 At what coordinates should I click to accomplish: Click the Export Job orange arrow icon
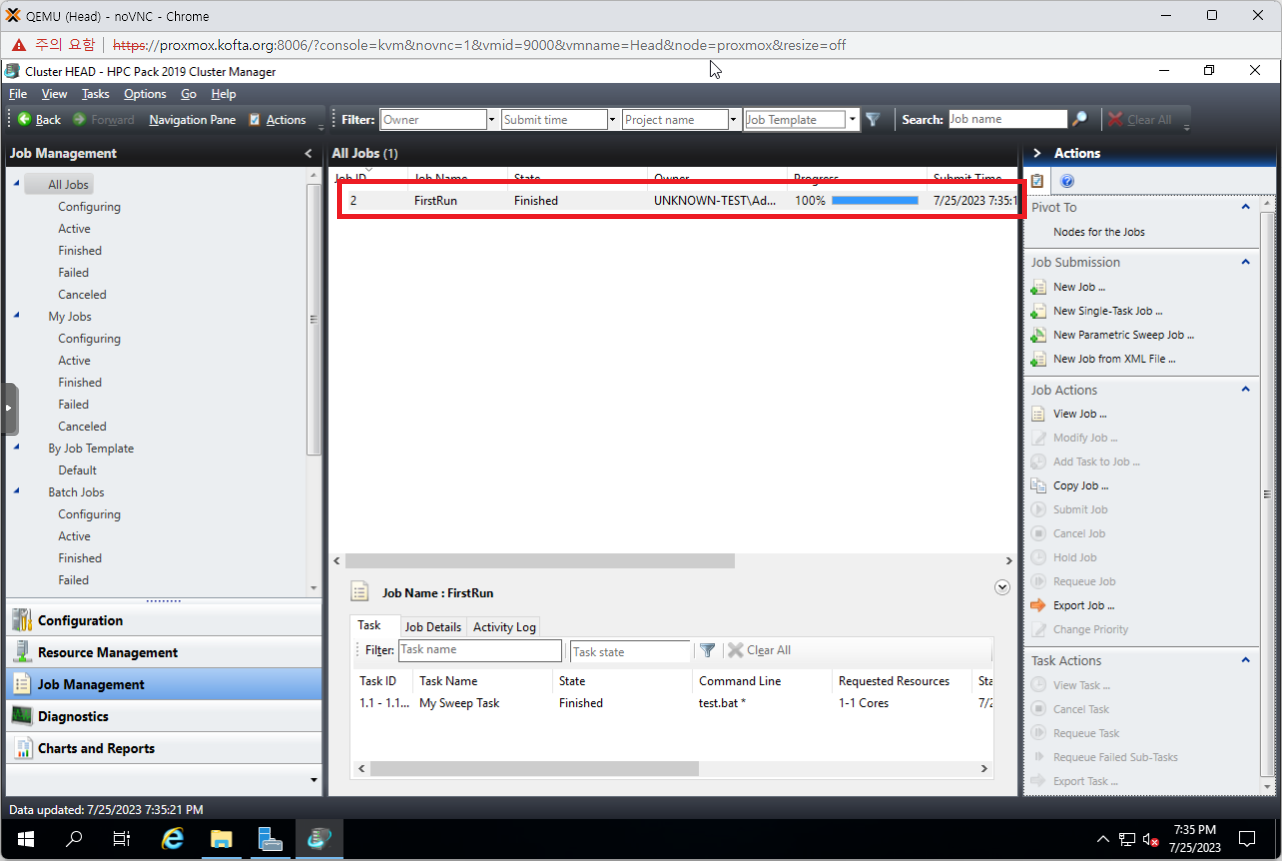coord(1038,605)
